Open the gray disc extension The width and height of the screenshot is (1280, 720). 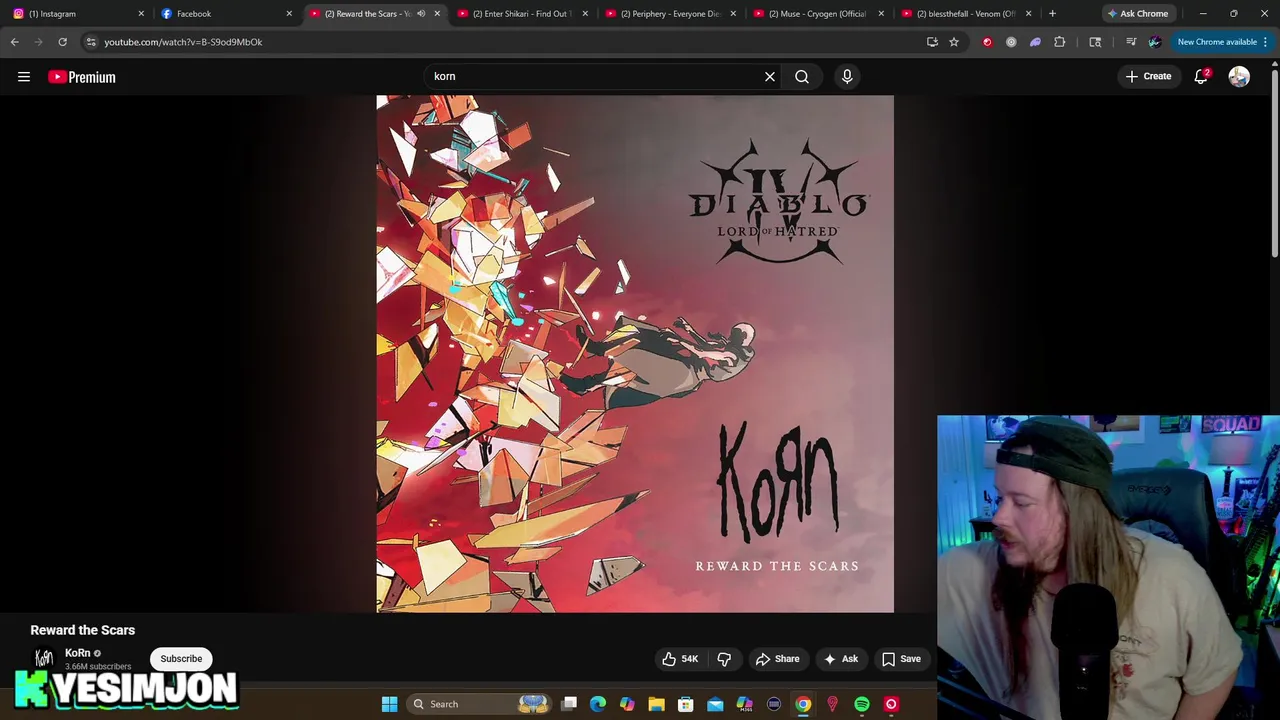[1011, 42]
